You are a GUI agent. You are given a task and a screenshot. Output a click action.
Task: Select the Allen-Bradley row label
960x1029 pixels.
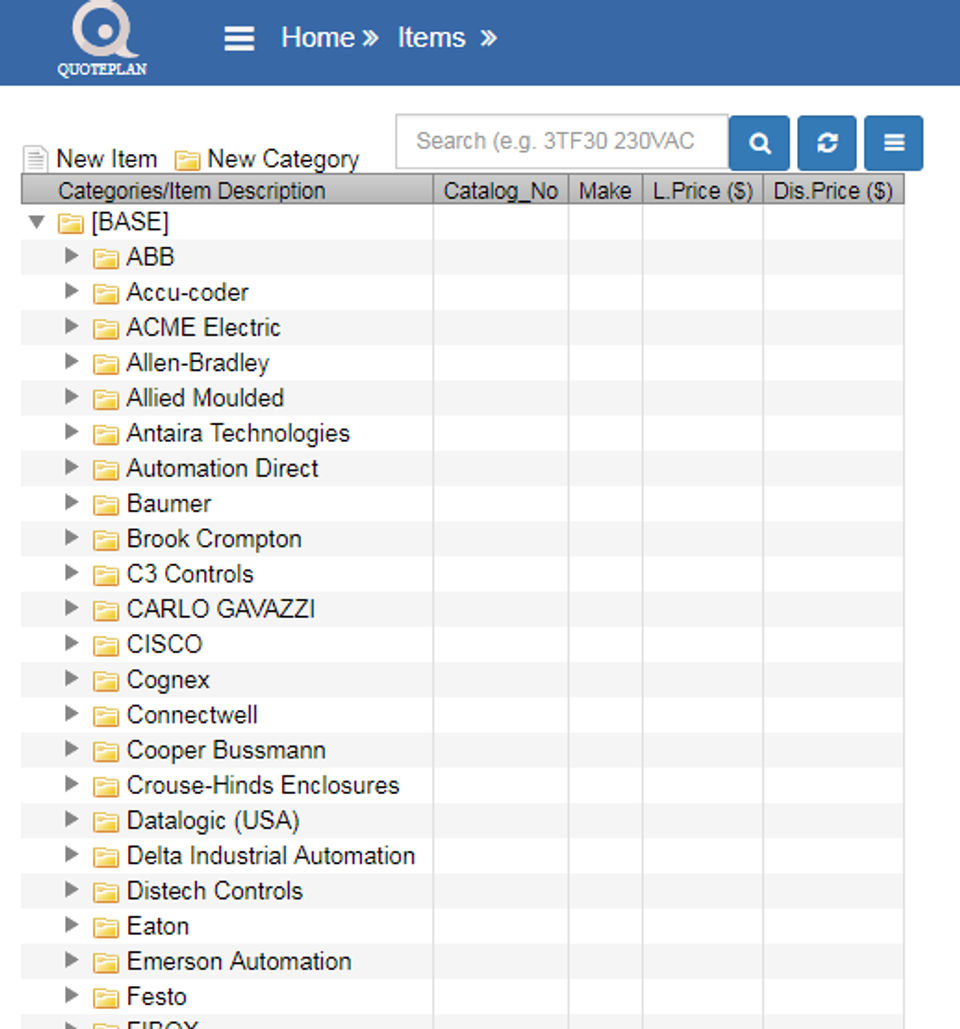pyautogui.click(x=198, y=362)
